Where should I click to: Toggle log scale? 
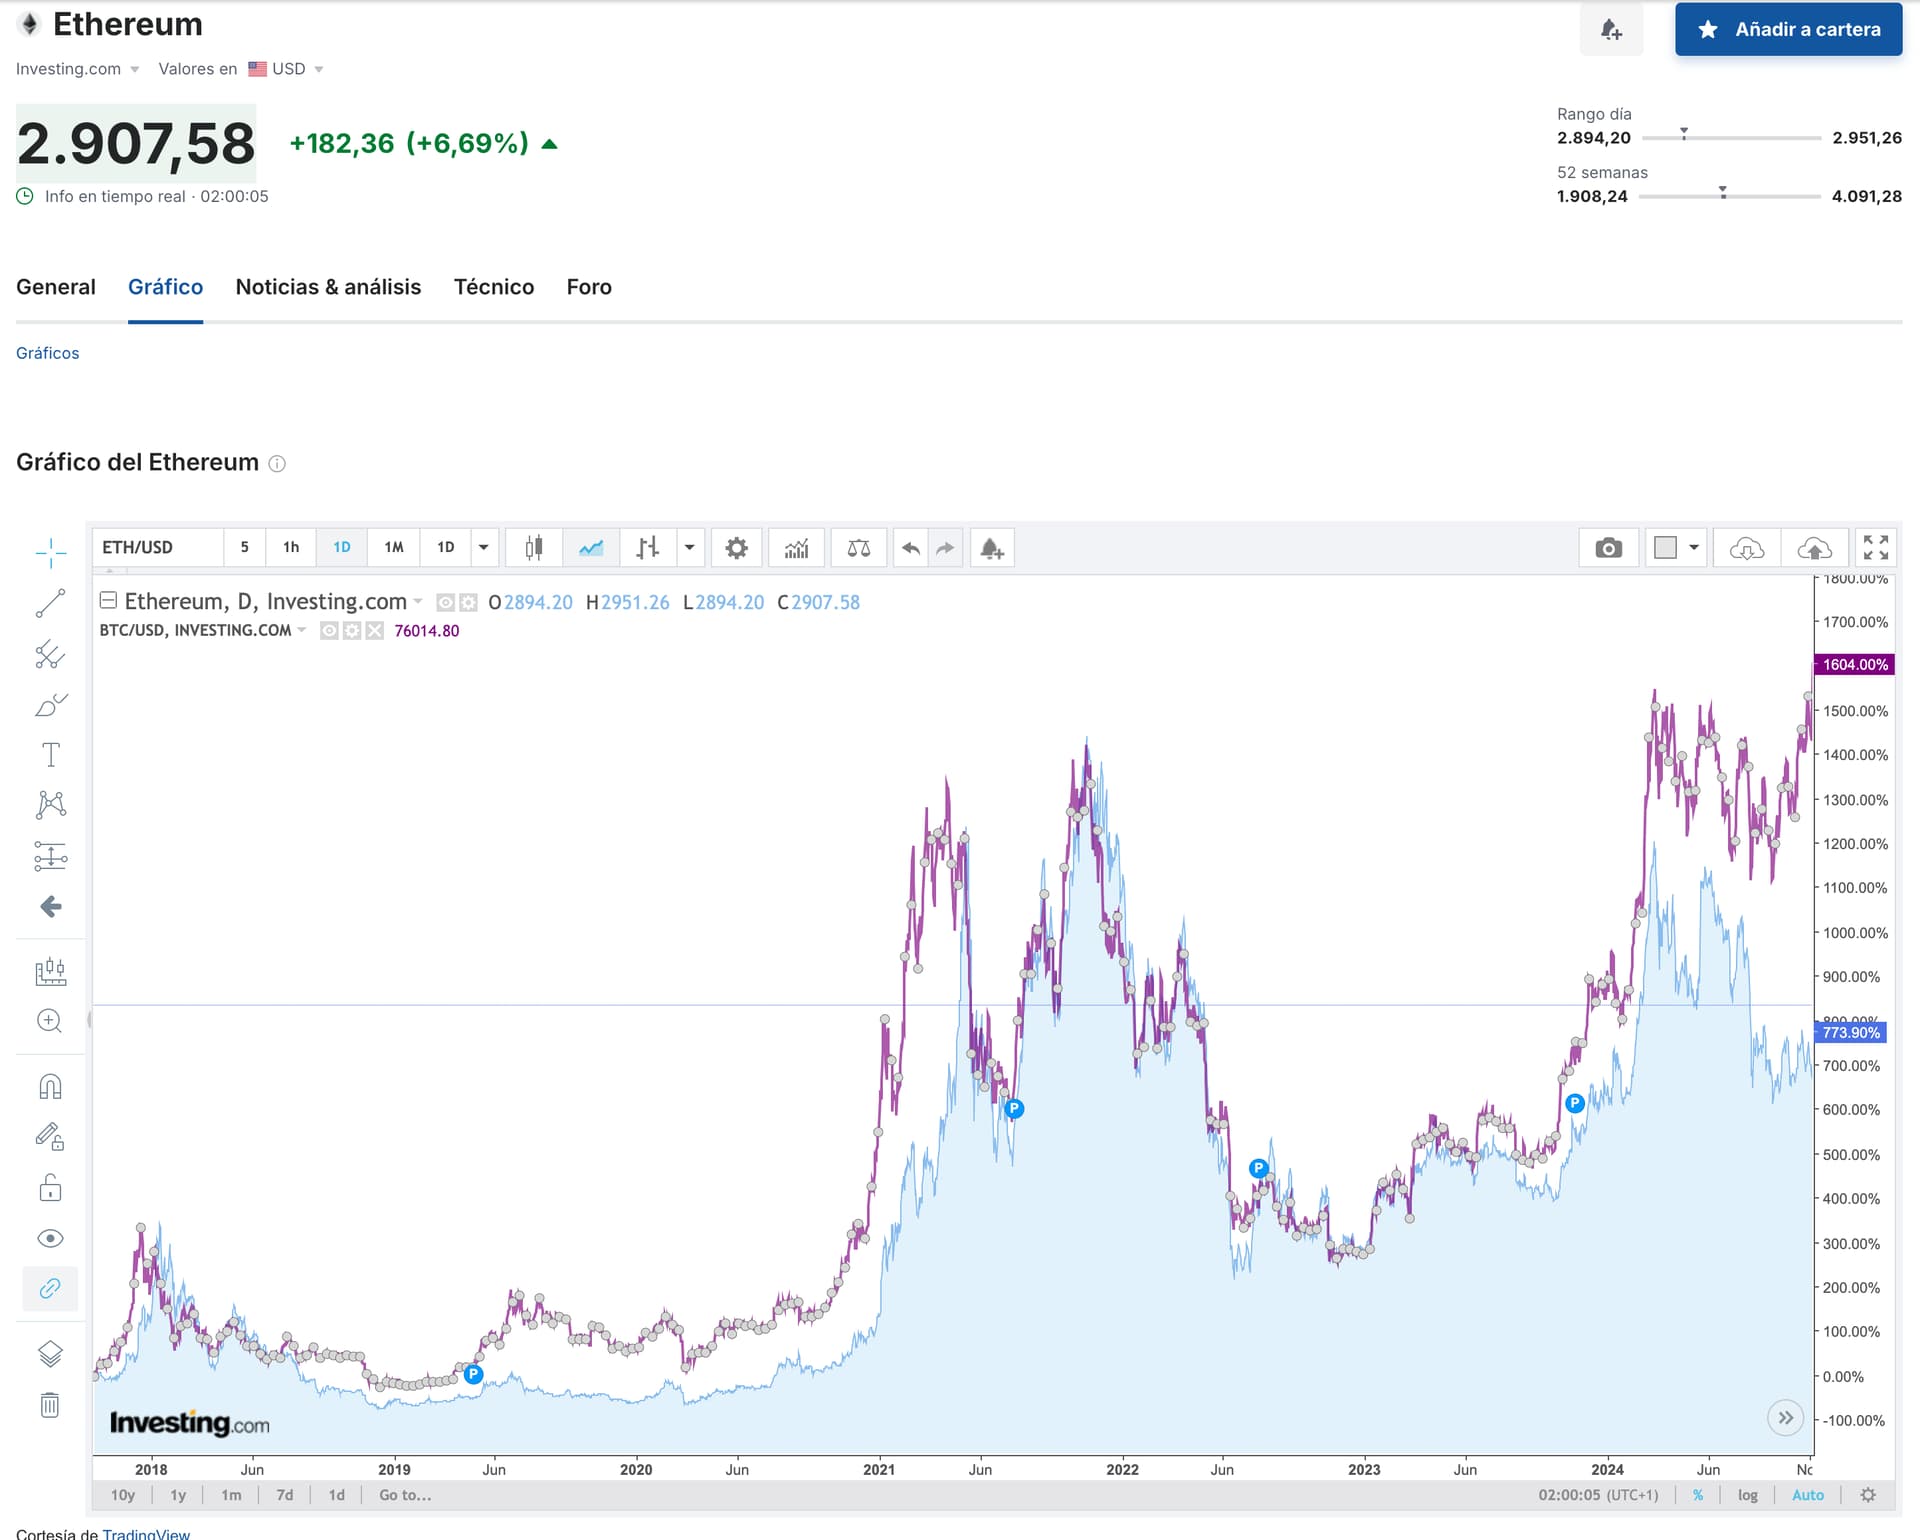(1747, 1495)
